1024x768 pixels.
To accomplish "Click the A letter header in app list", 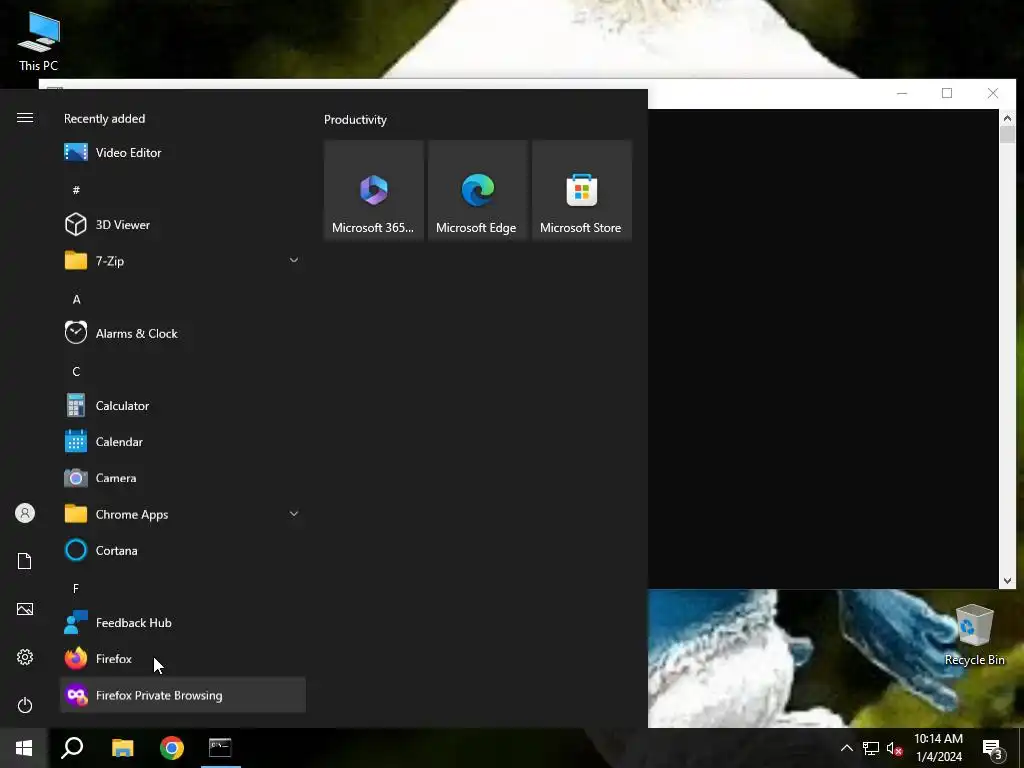I will pos(76,300).
